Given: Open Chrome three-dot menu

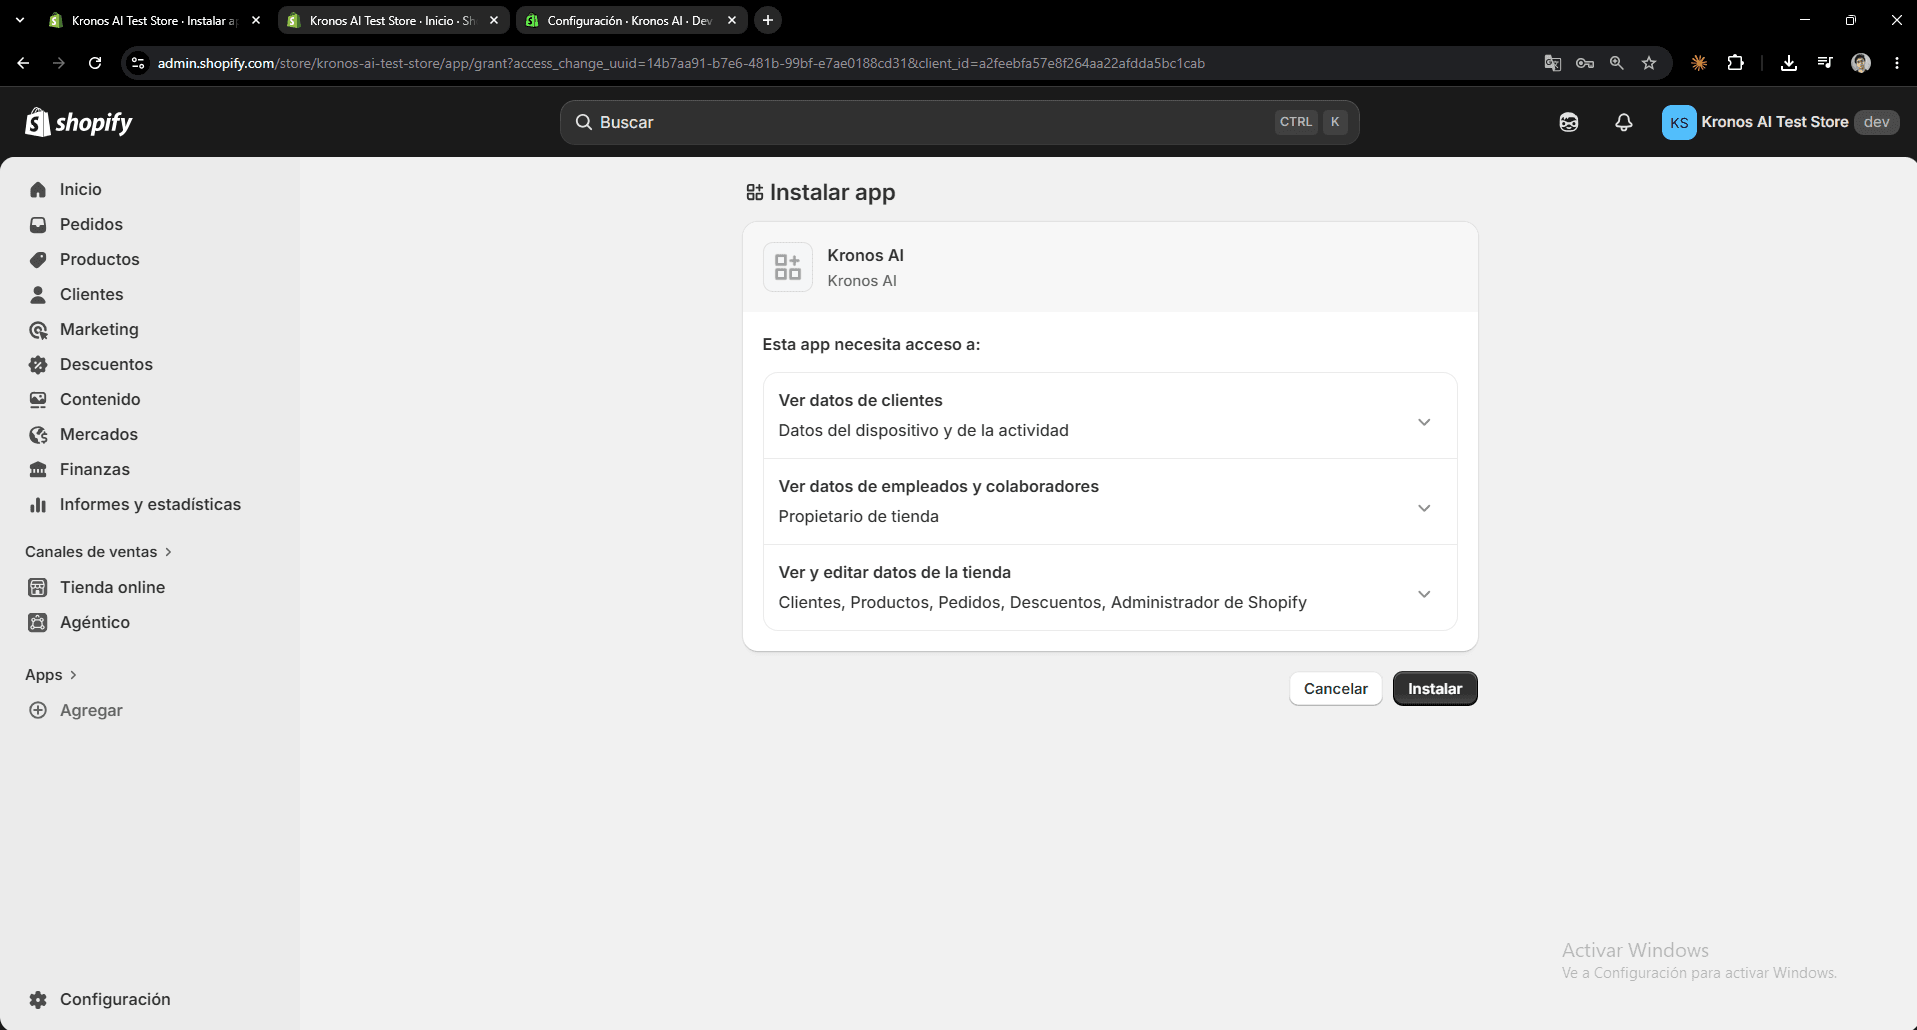Looking at the screenshot, I should click(x=1897, y=63).
